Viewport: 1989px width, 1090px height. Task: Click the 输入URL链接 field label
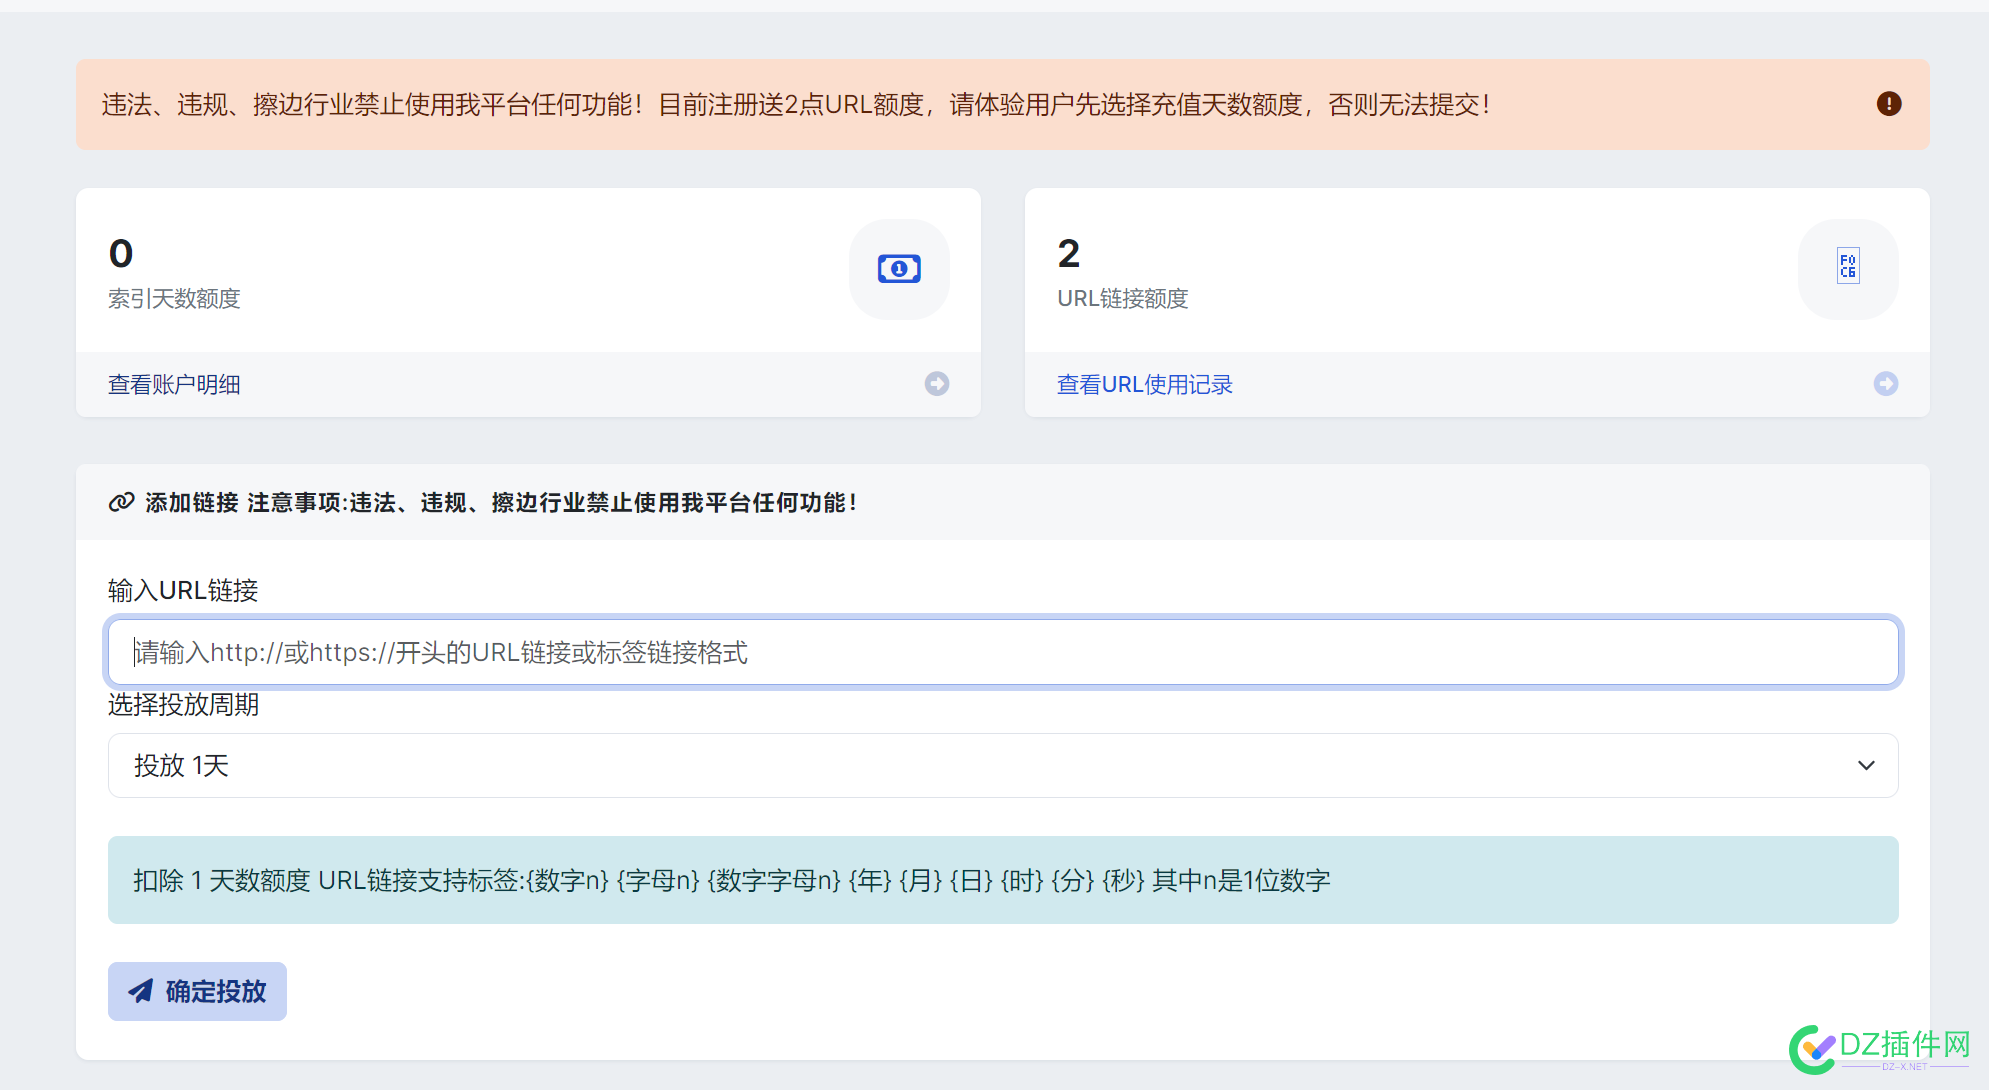pos(183,591)
